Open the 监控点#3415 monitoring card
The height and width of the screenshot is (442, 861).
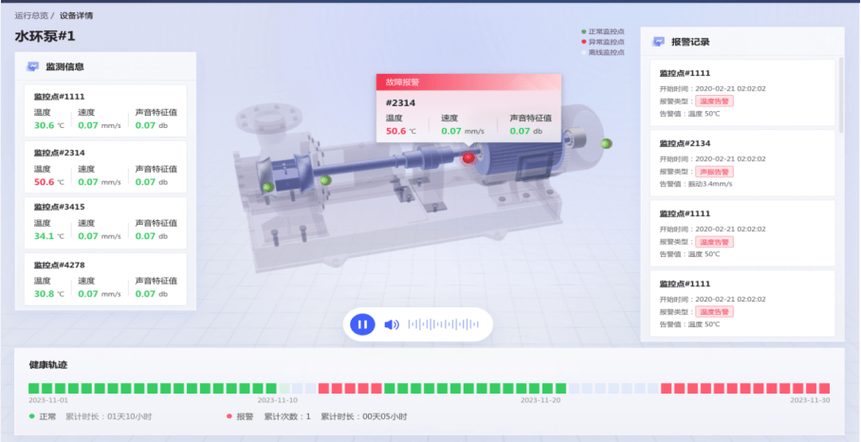tap(105, 222)
